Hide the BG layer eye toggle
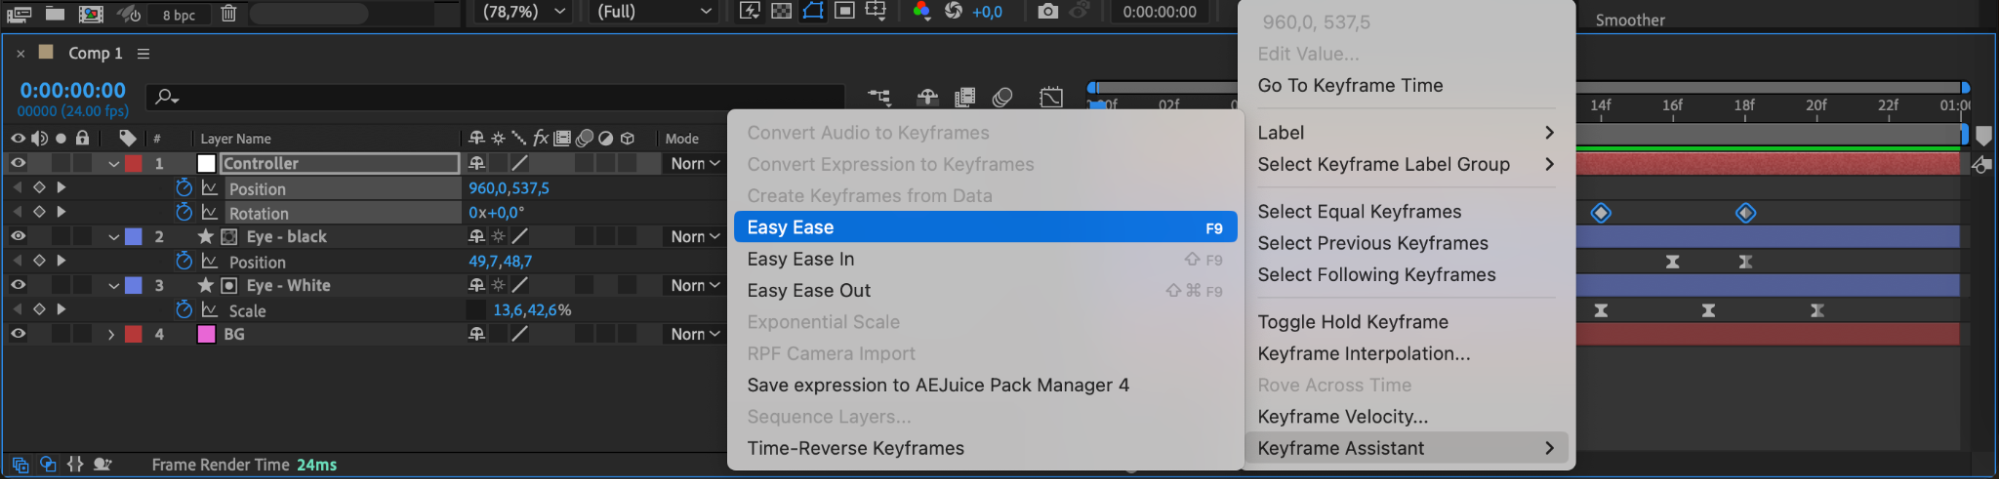Image resolution: width=1999 pixels, height=480 pixels. click(x=18, y=334)
